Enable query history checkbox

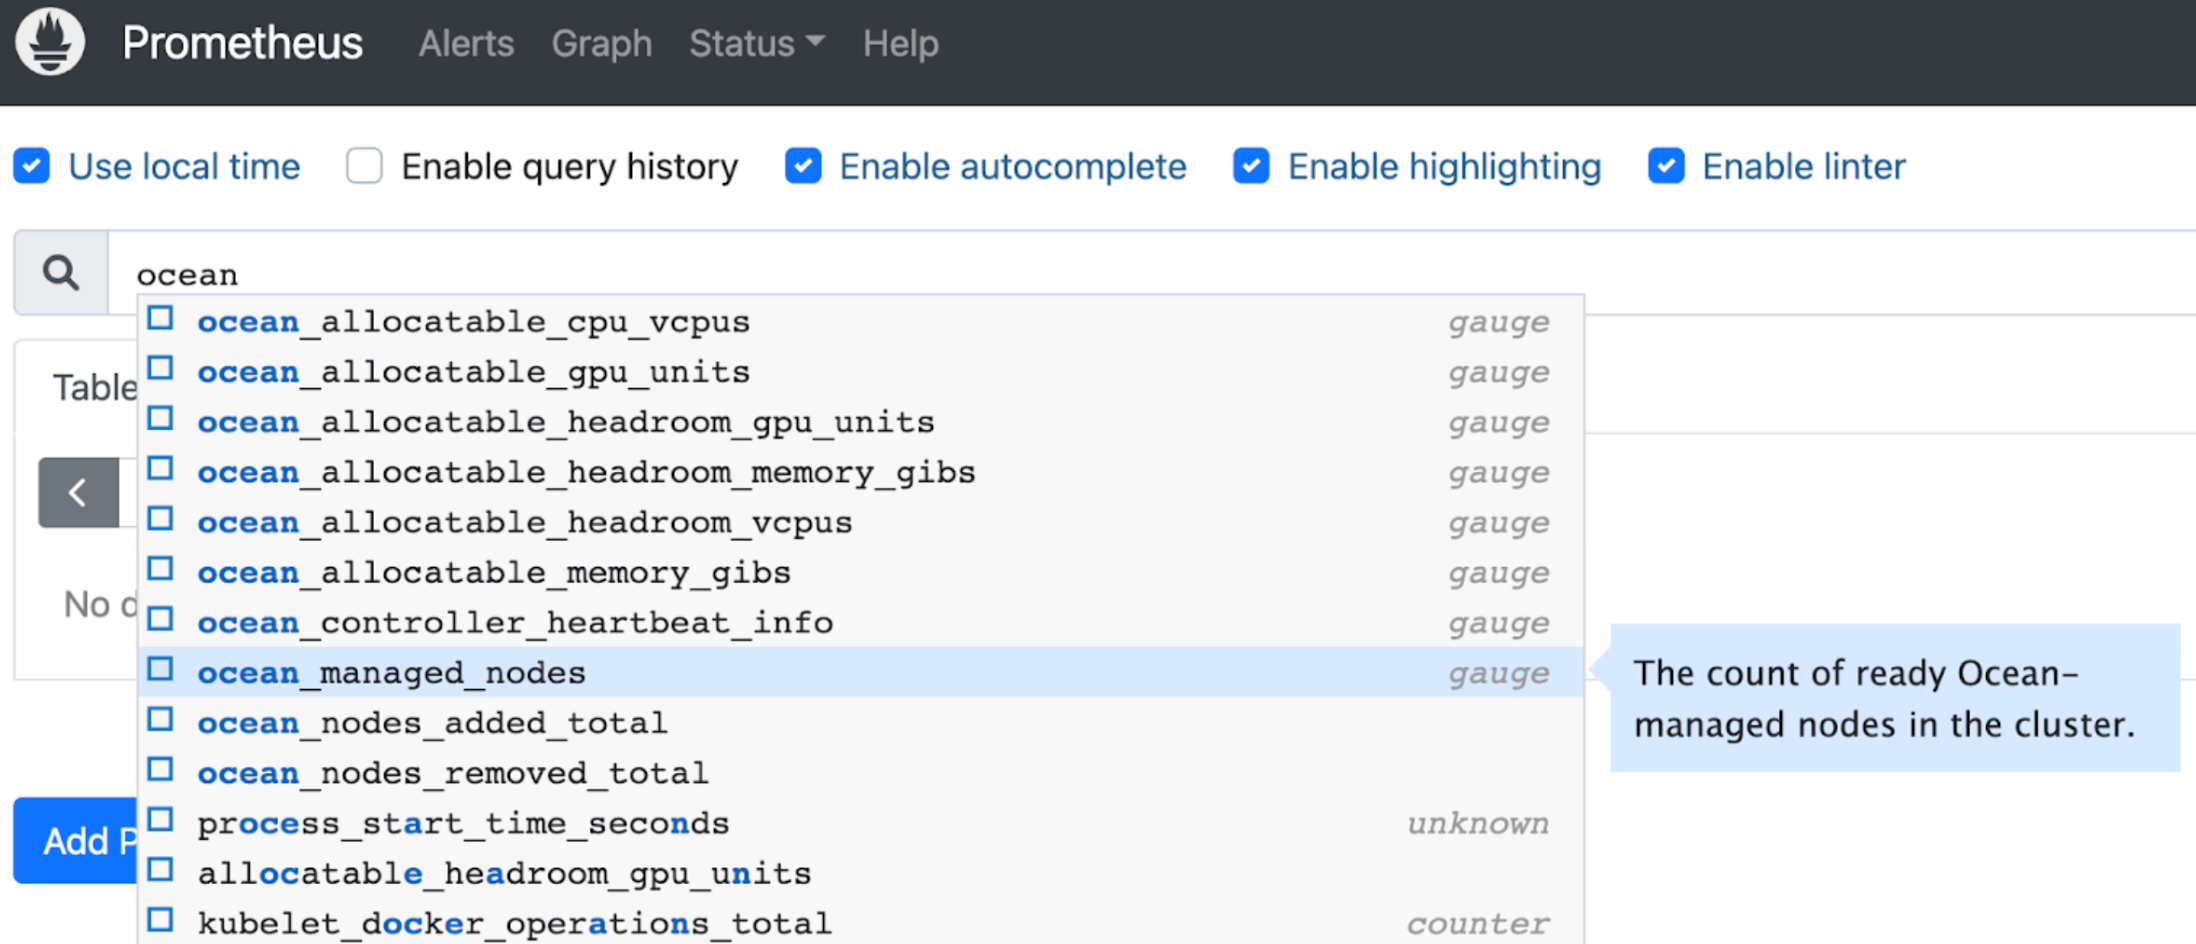(x=365, y=166)
